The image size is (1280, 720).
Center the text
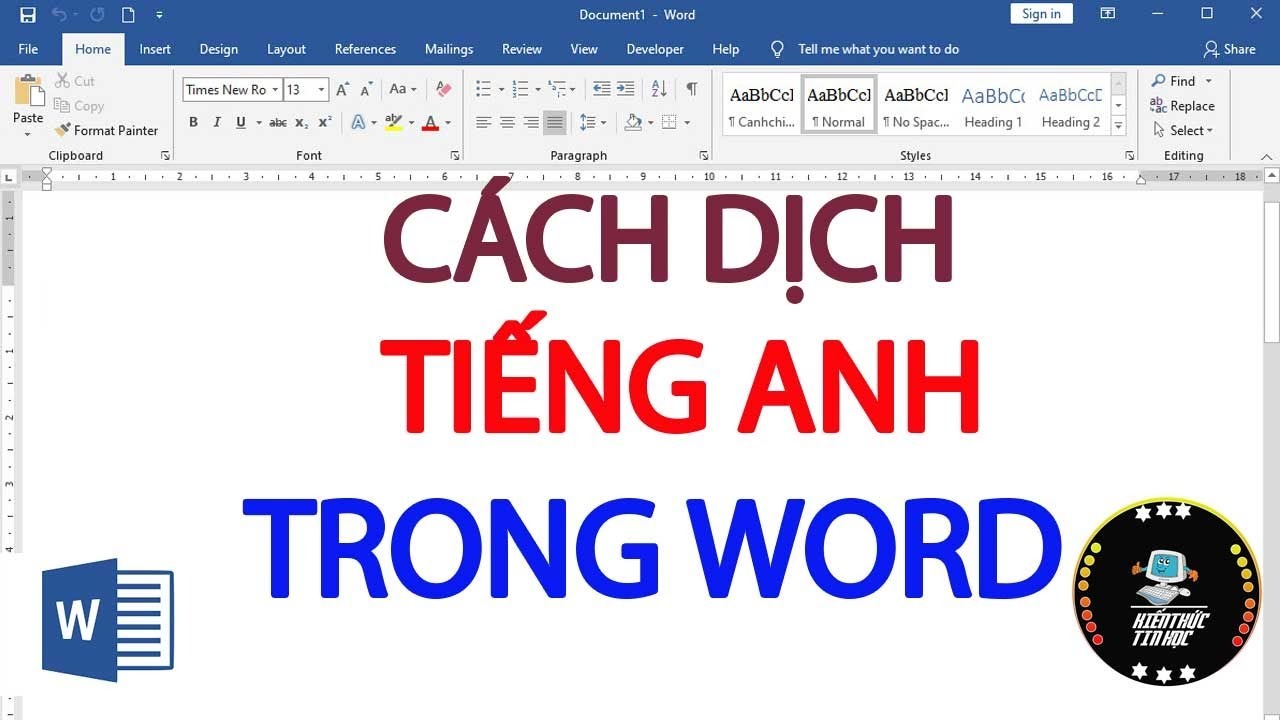(507, 122)
